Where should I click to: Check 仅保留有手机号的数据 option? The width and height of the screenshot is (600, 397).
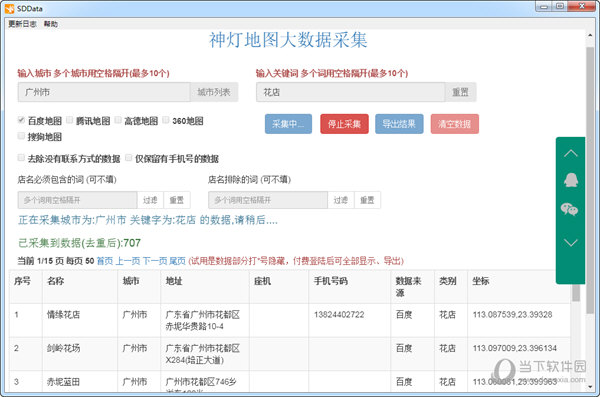pos(129,158)
